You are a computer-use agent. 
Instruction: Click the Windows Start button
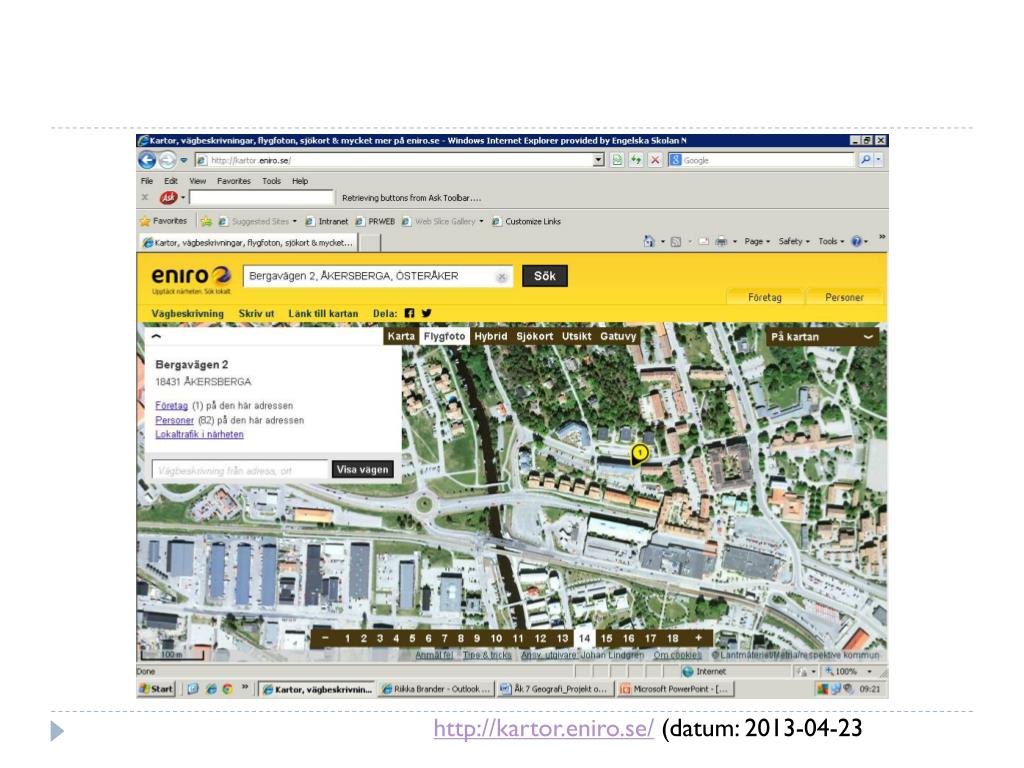(x=156, y=689)
